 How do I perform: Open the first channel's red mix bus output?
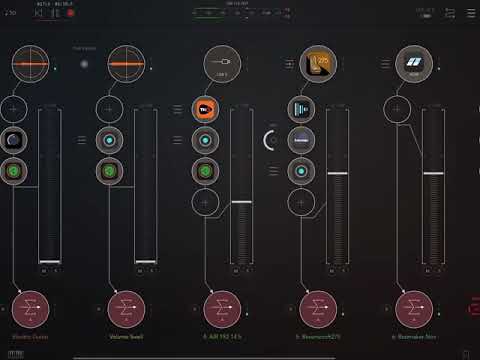pos(30,309)
